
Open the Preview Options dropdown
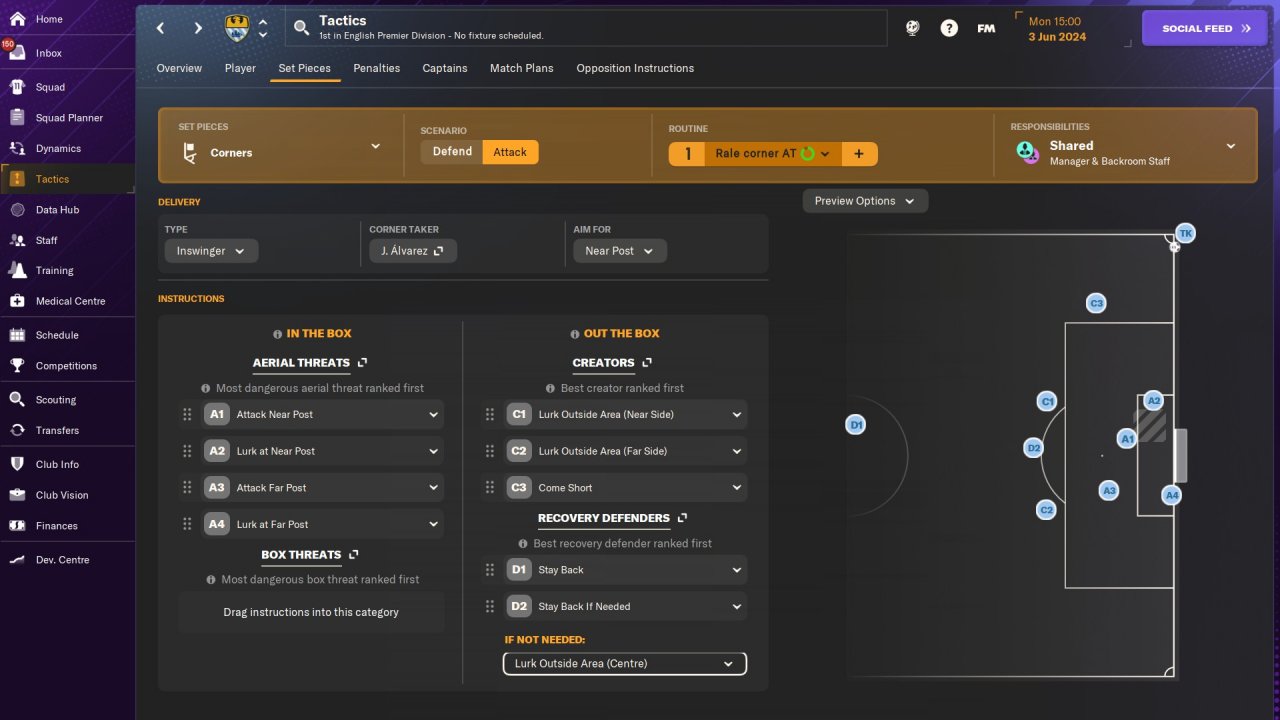point(865,201)
